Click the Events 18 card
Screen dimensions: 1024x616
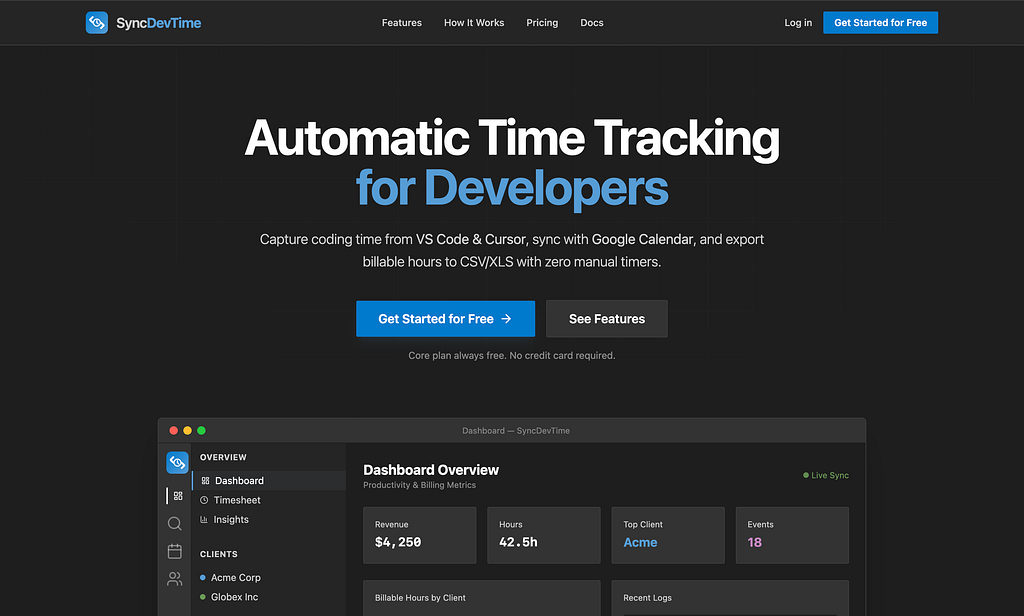[792, 535]
